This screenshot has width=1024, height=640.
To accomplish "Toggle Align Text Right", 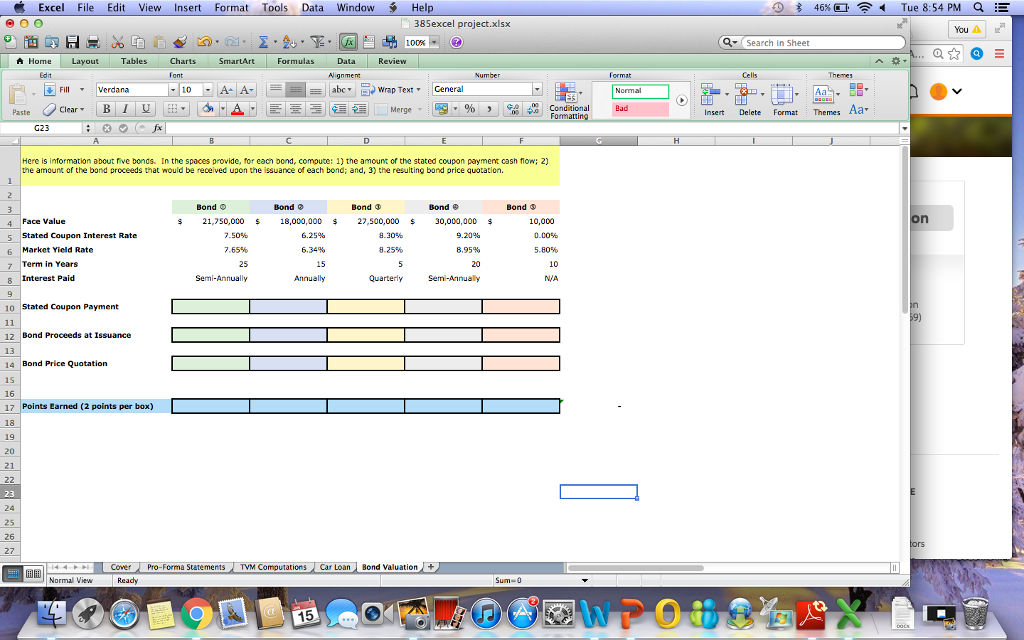I will [x=316, y=109].
